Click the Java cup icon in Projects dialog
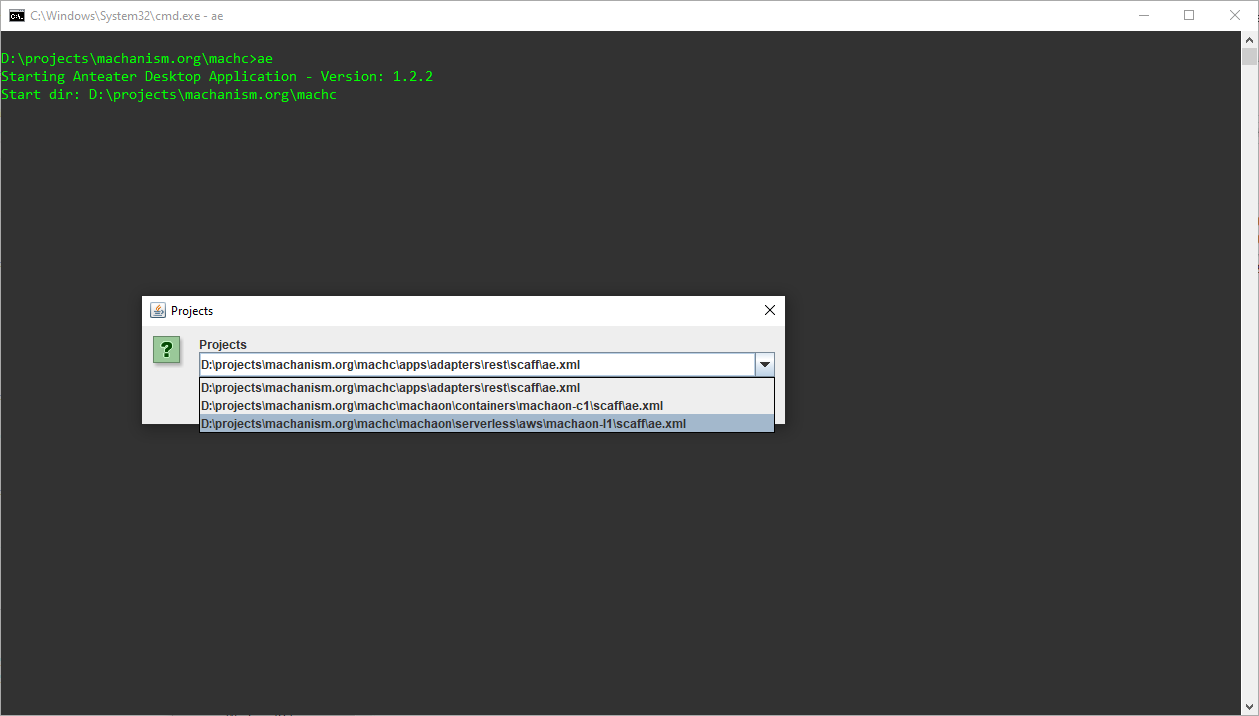Viewport: 1259px width, 716px height. 158,311
